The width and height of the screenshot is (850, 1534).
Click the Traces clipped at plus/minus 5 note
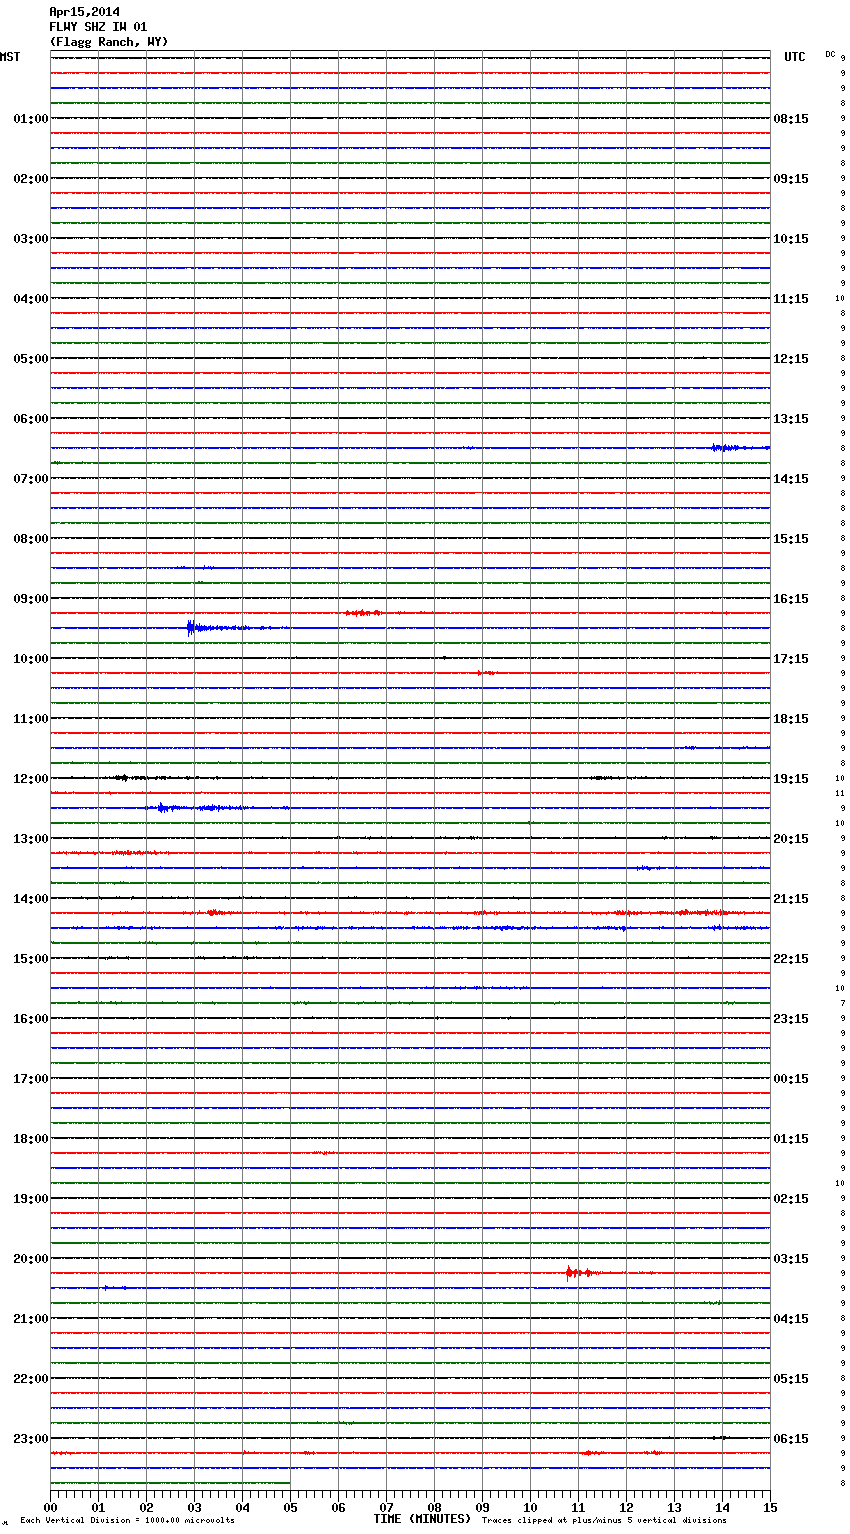point(604,1520)
